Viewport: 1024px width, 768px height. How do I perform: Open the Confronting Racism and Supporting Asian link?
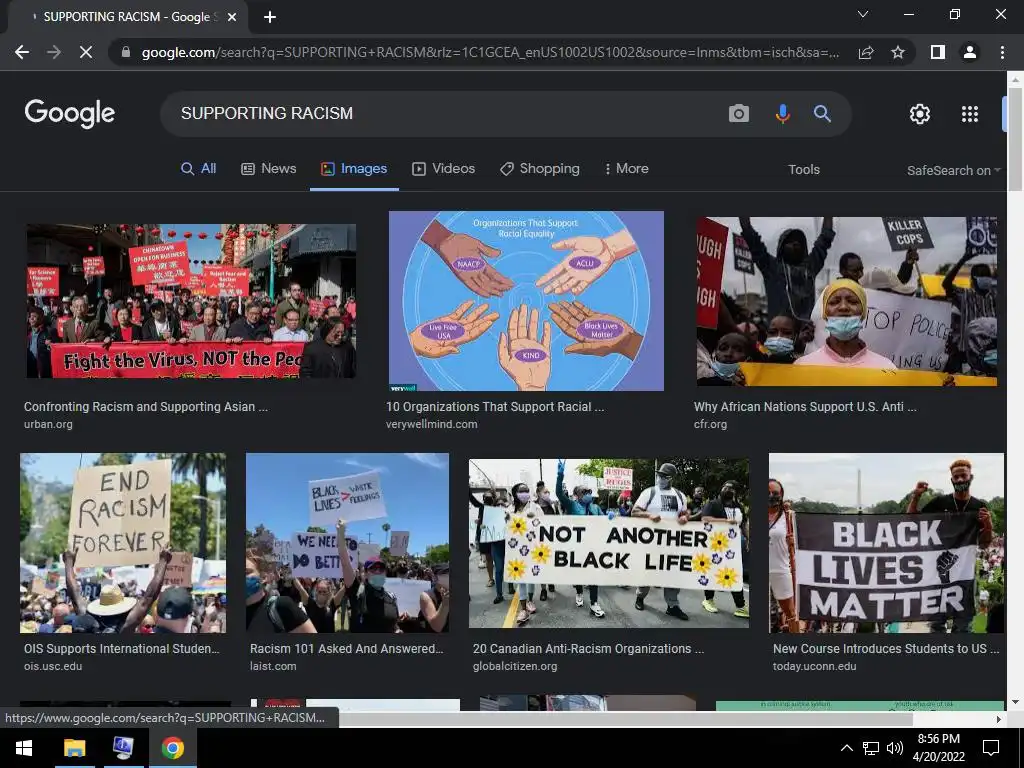[146, 407]
